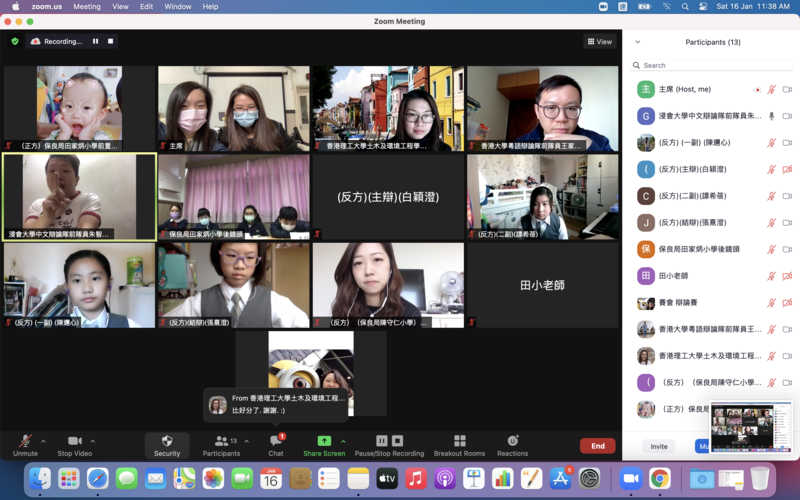800x500 pixels.
Task: Click the green Share Screen icon
Action: click(324, 441)
